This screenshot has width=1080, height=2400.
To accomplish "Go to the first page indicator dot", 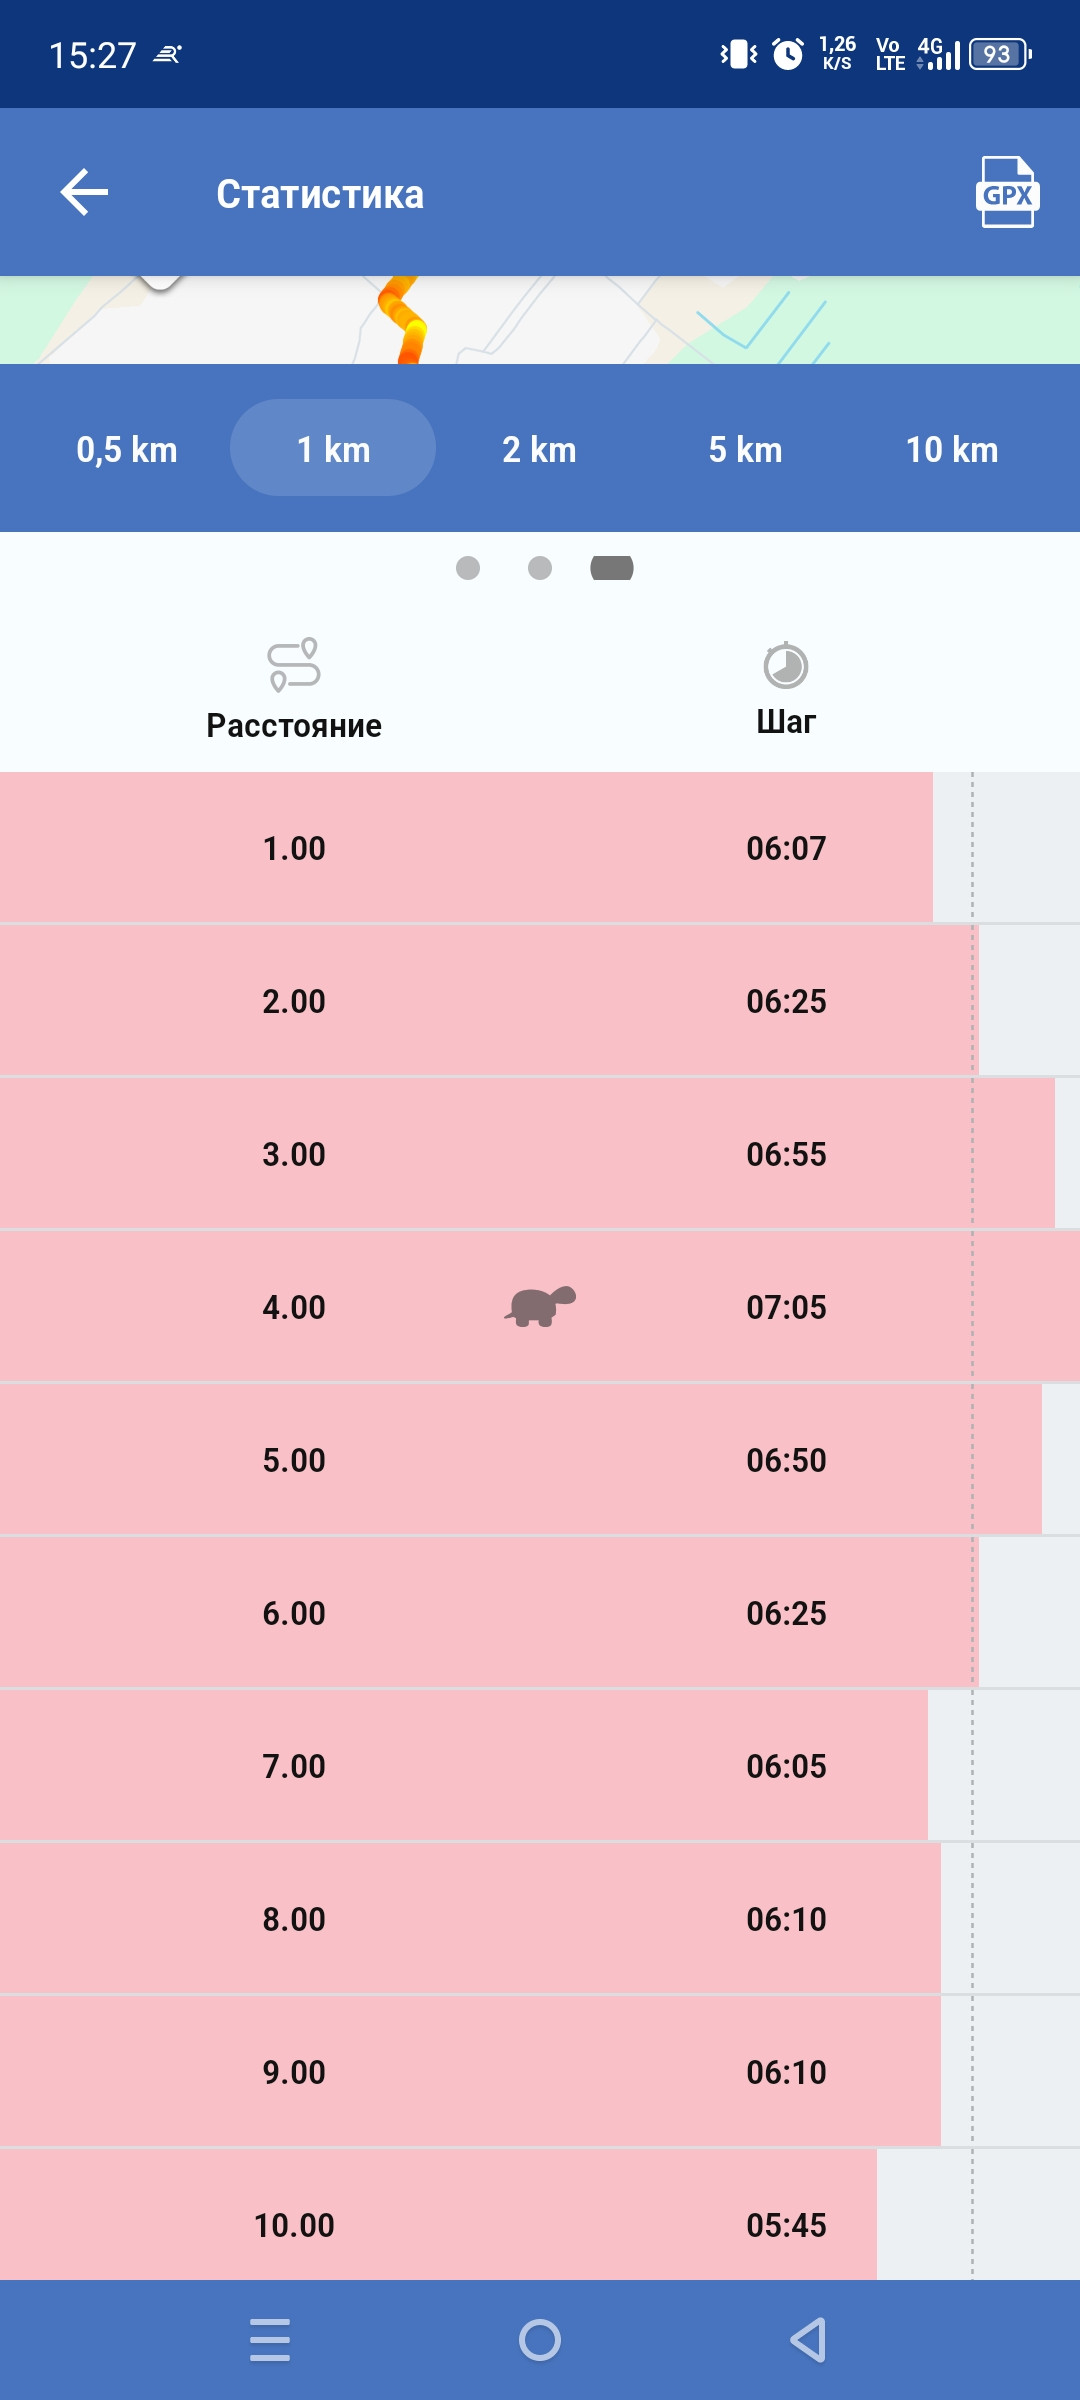I will coord(468,568).
